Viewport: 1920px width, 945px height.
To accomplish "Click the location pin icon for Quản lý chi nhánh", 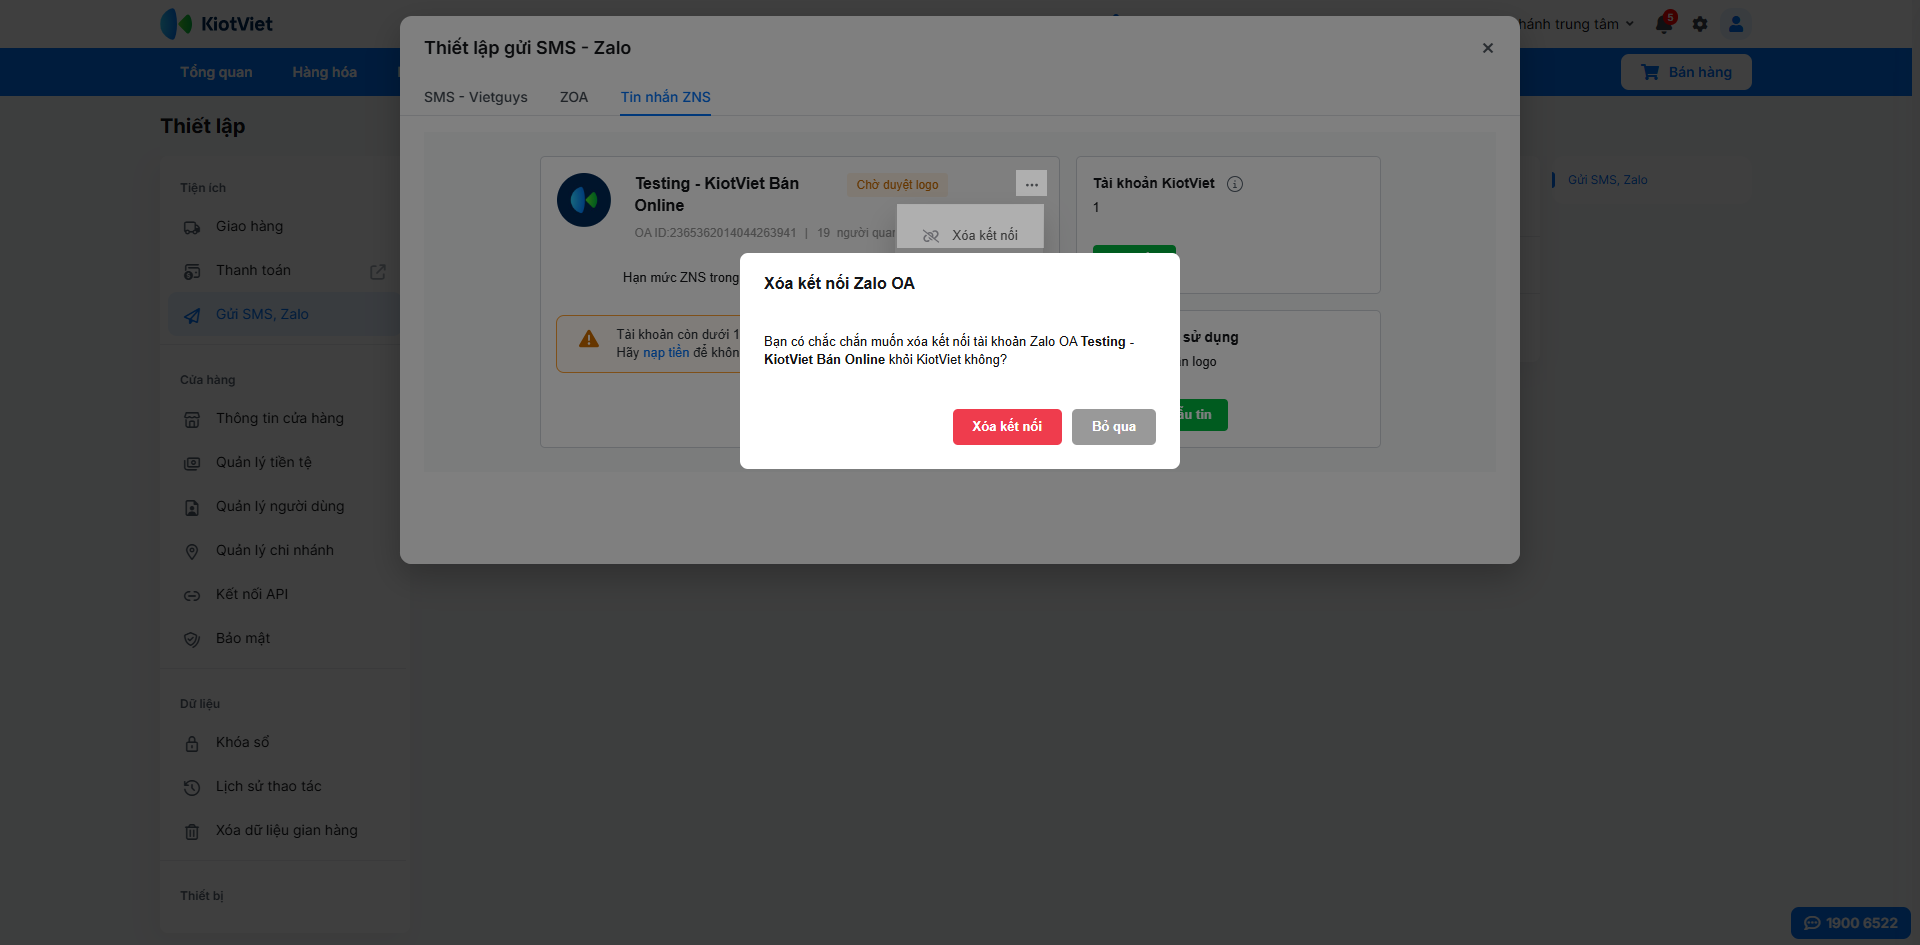I will 192,552.
